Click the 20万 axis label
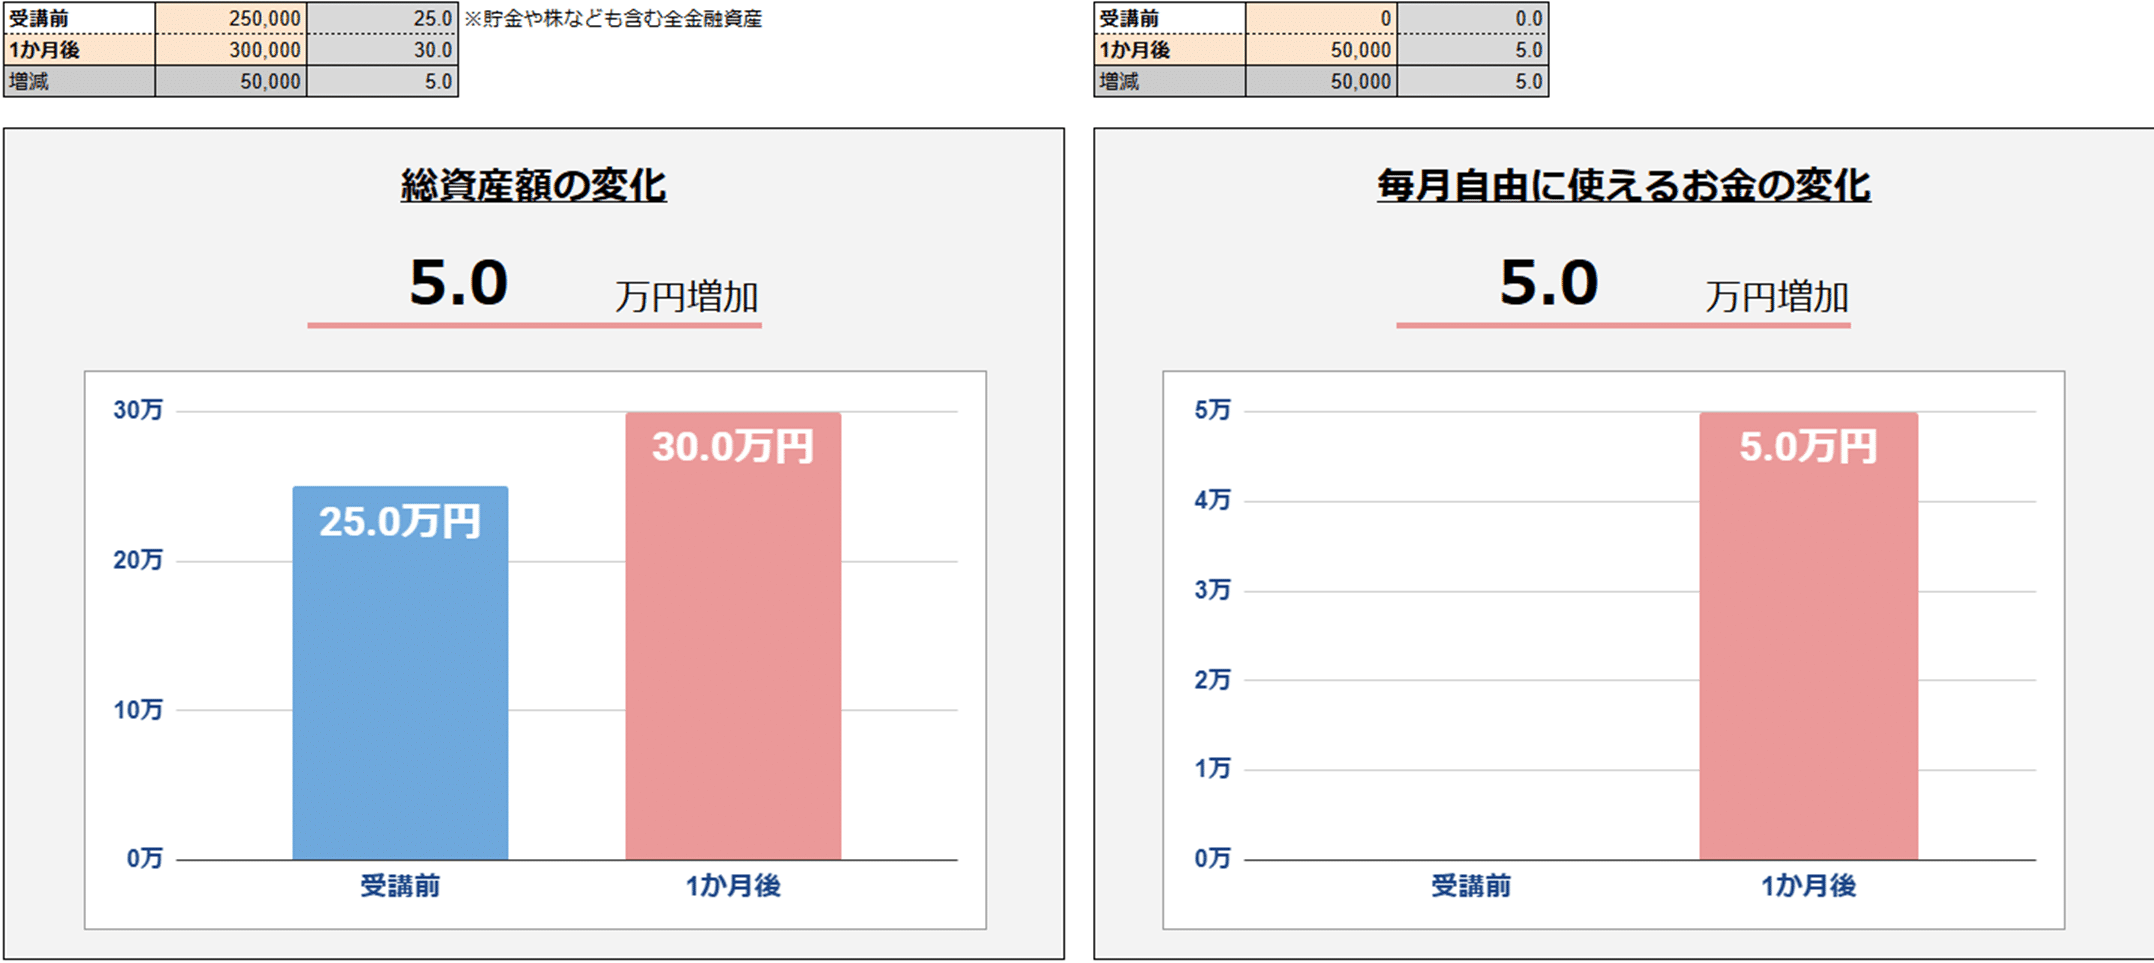This screenshot has height=963, width=2154. [x=138, y=560]
